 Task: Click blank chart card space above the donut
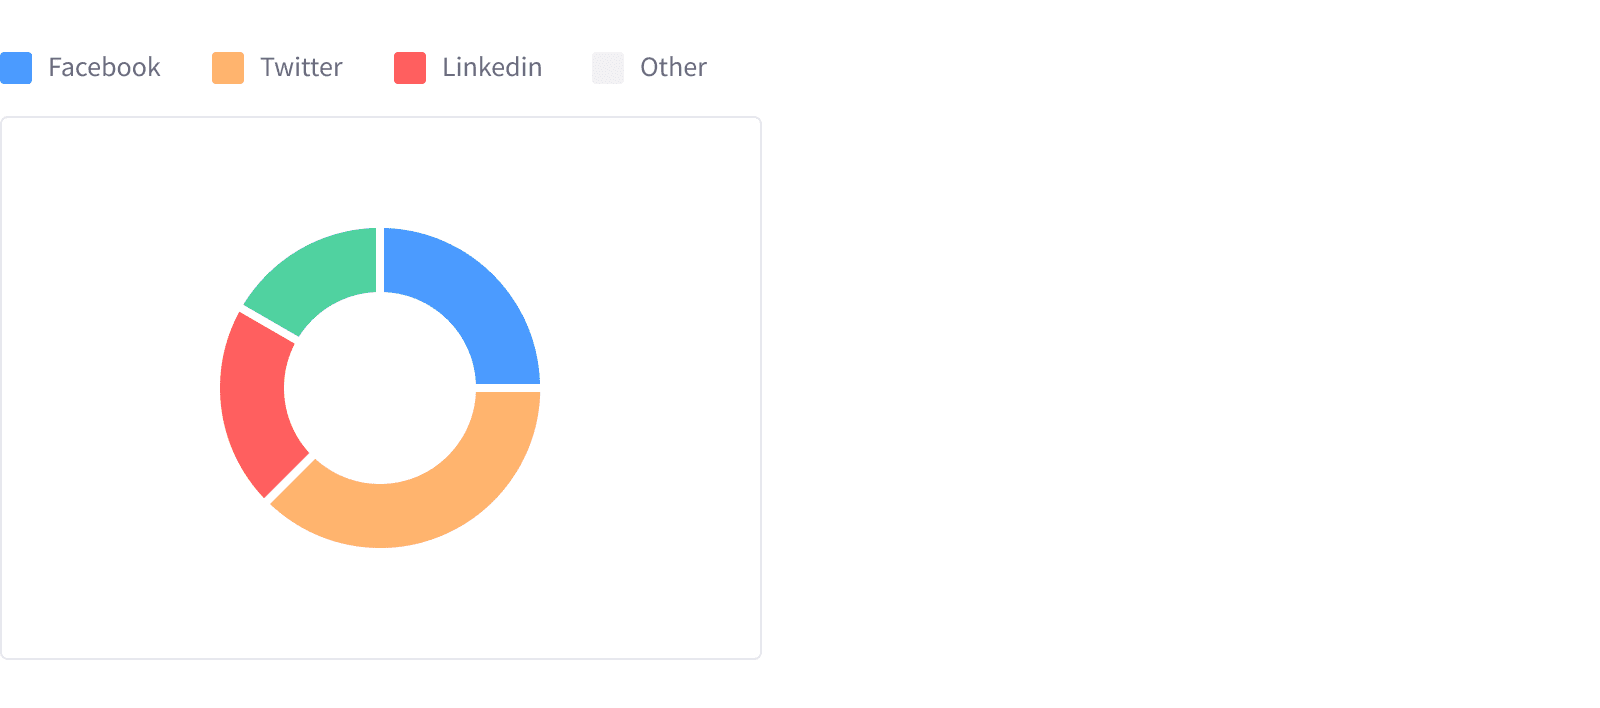pyautogui.click(x=380, y=170)
